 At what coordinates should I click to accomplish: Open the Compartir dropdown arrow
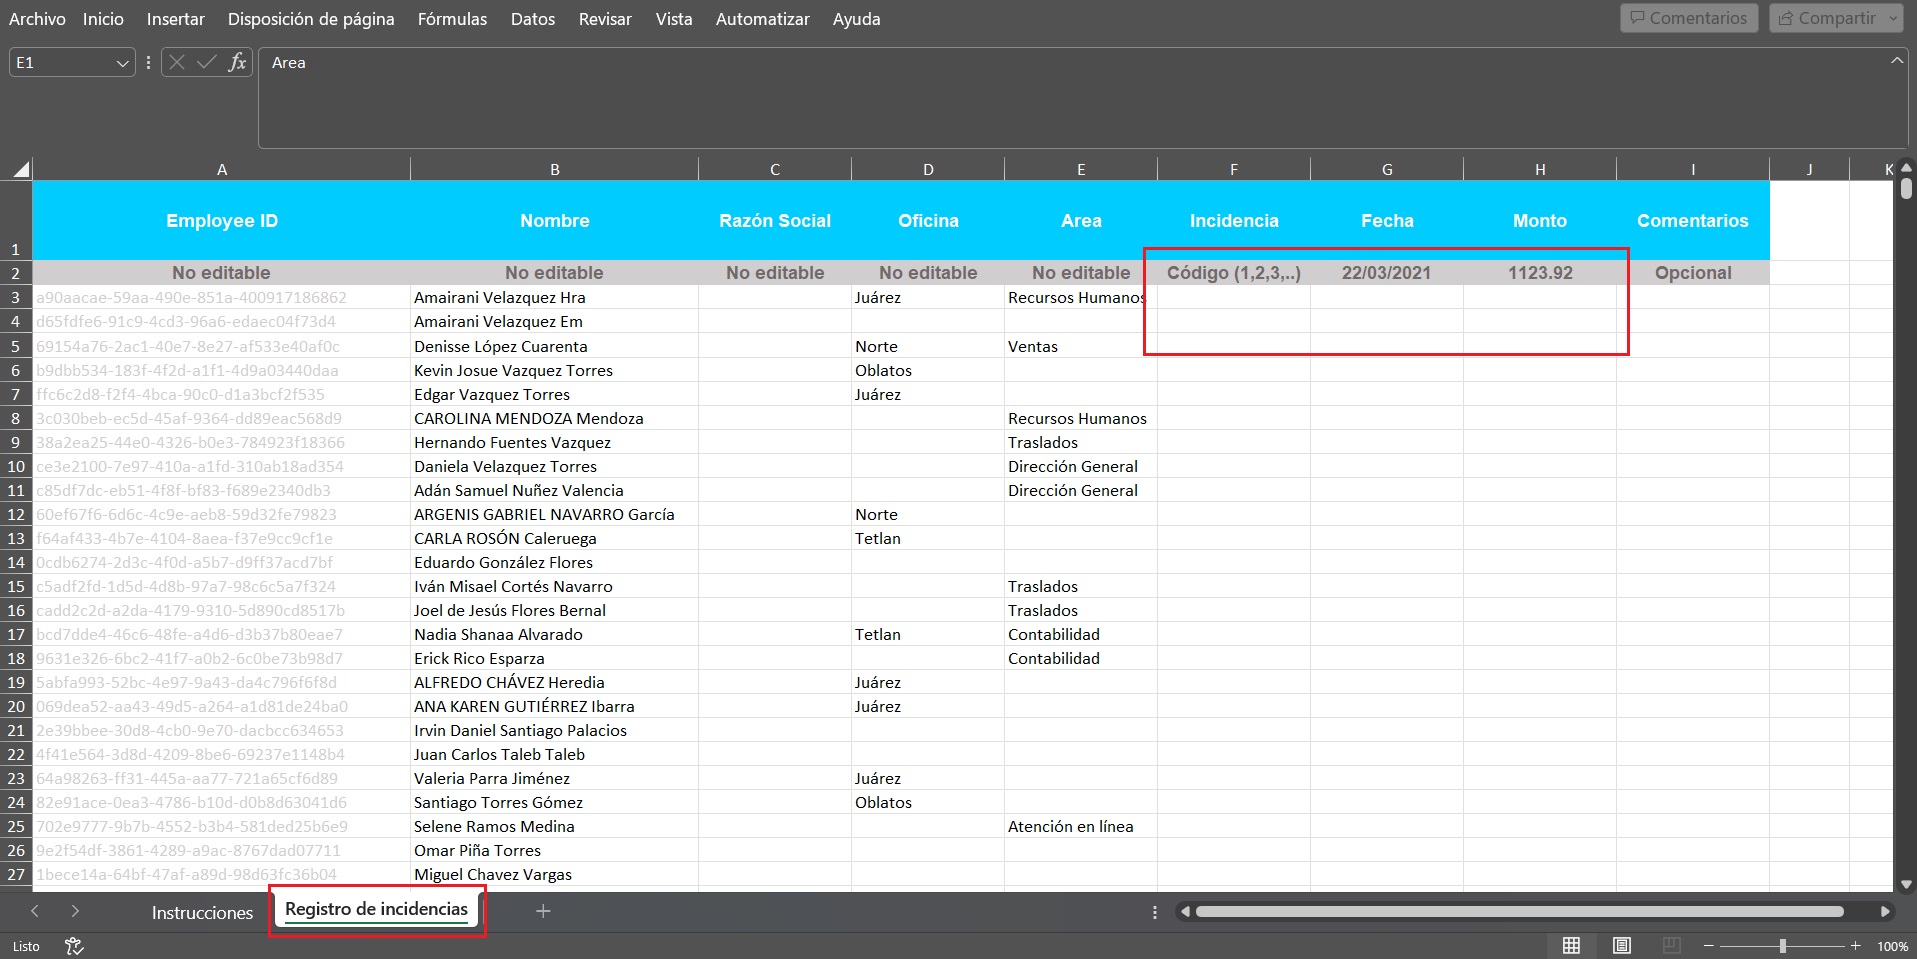(x=1893, y=18)
